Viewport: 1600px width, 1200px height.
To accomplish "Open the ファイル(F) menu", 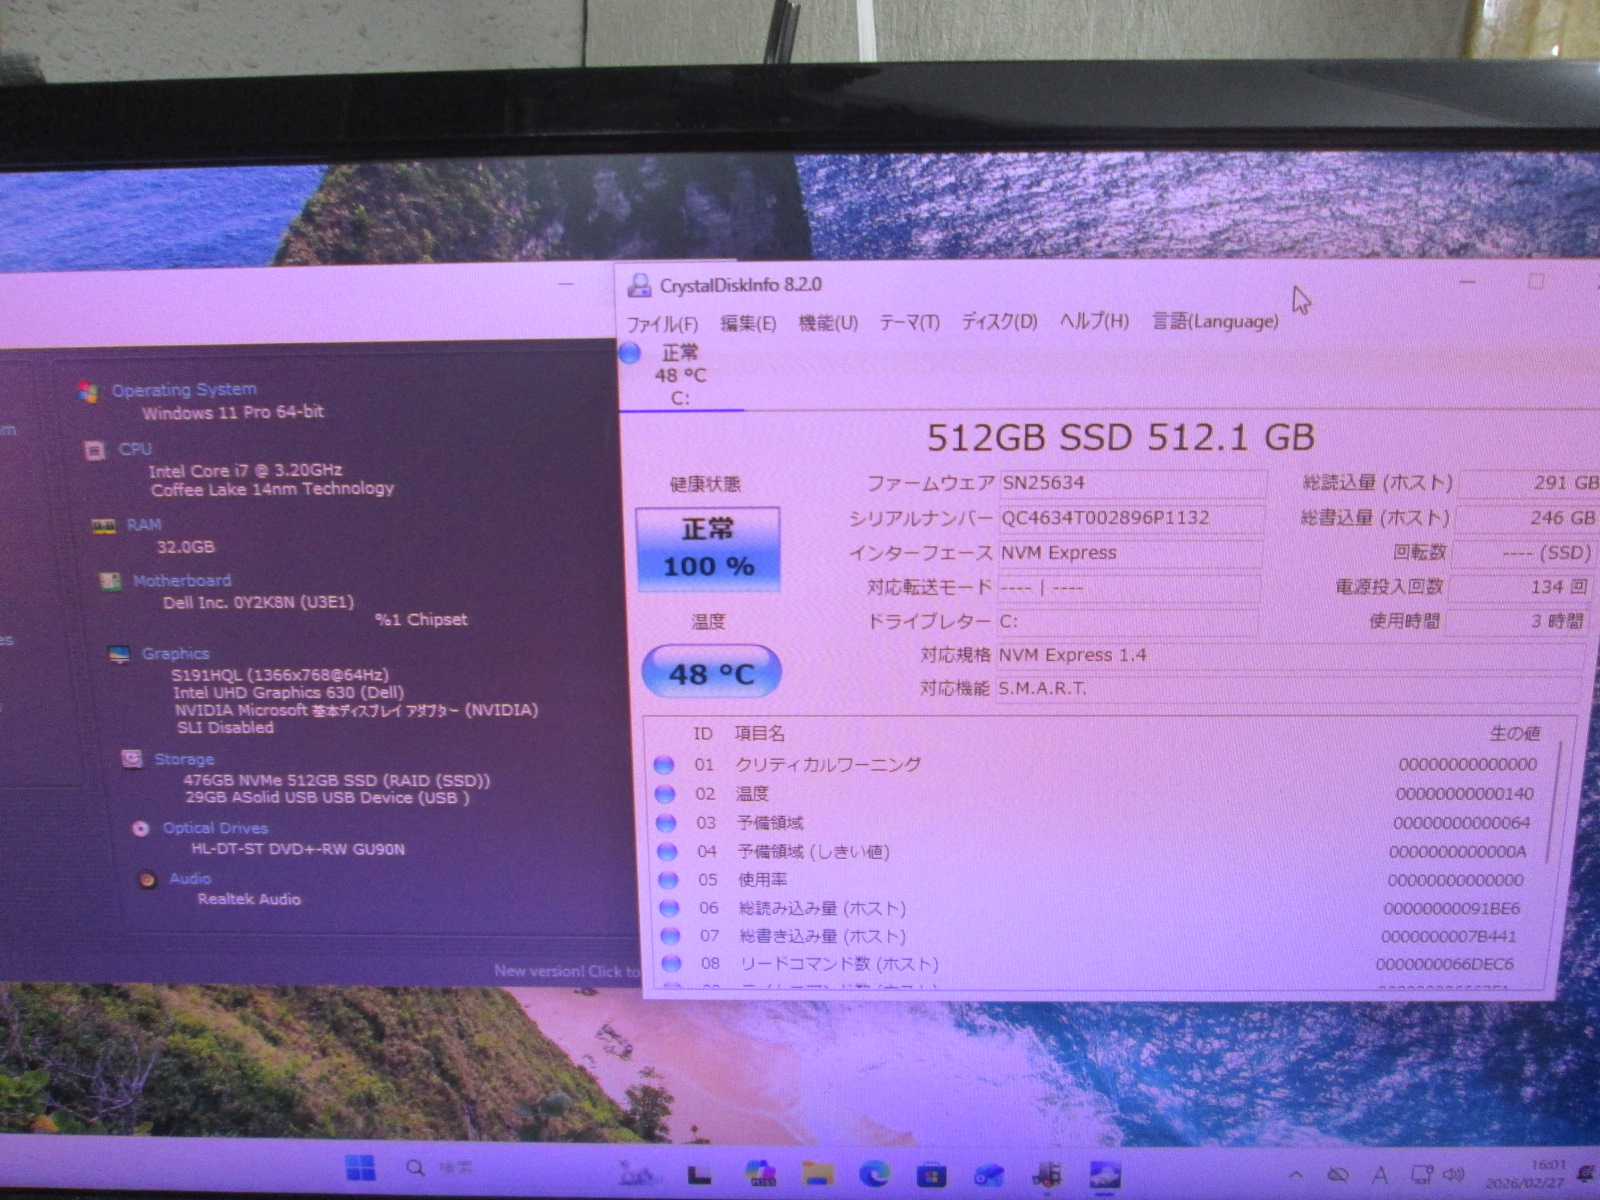I will coord(661,323).
